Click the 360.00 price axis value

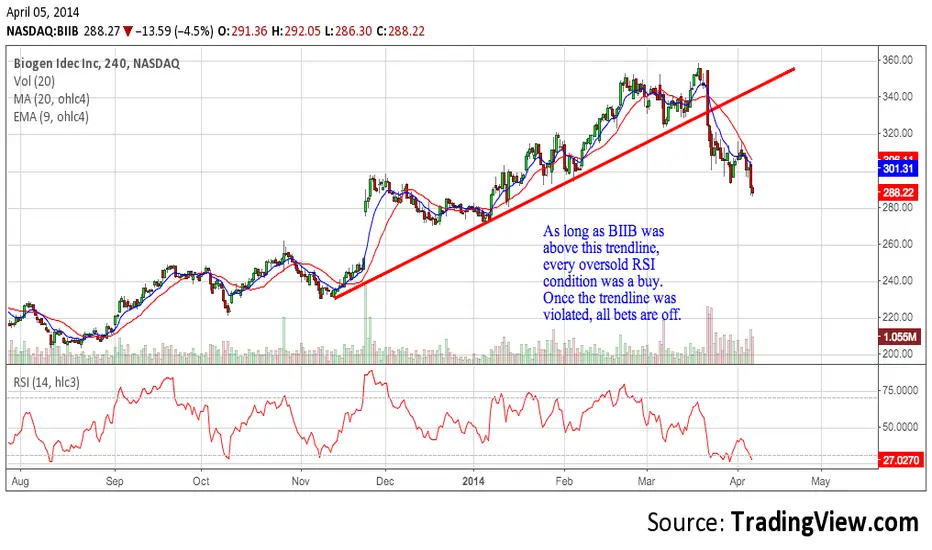[898, 60]
